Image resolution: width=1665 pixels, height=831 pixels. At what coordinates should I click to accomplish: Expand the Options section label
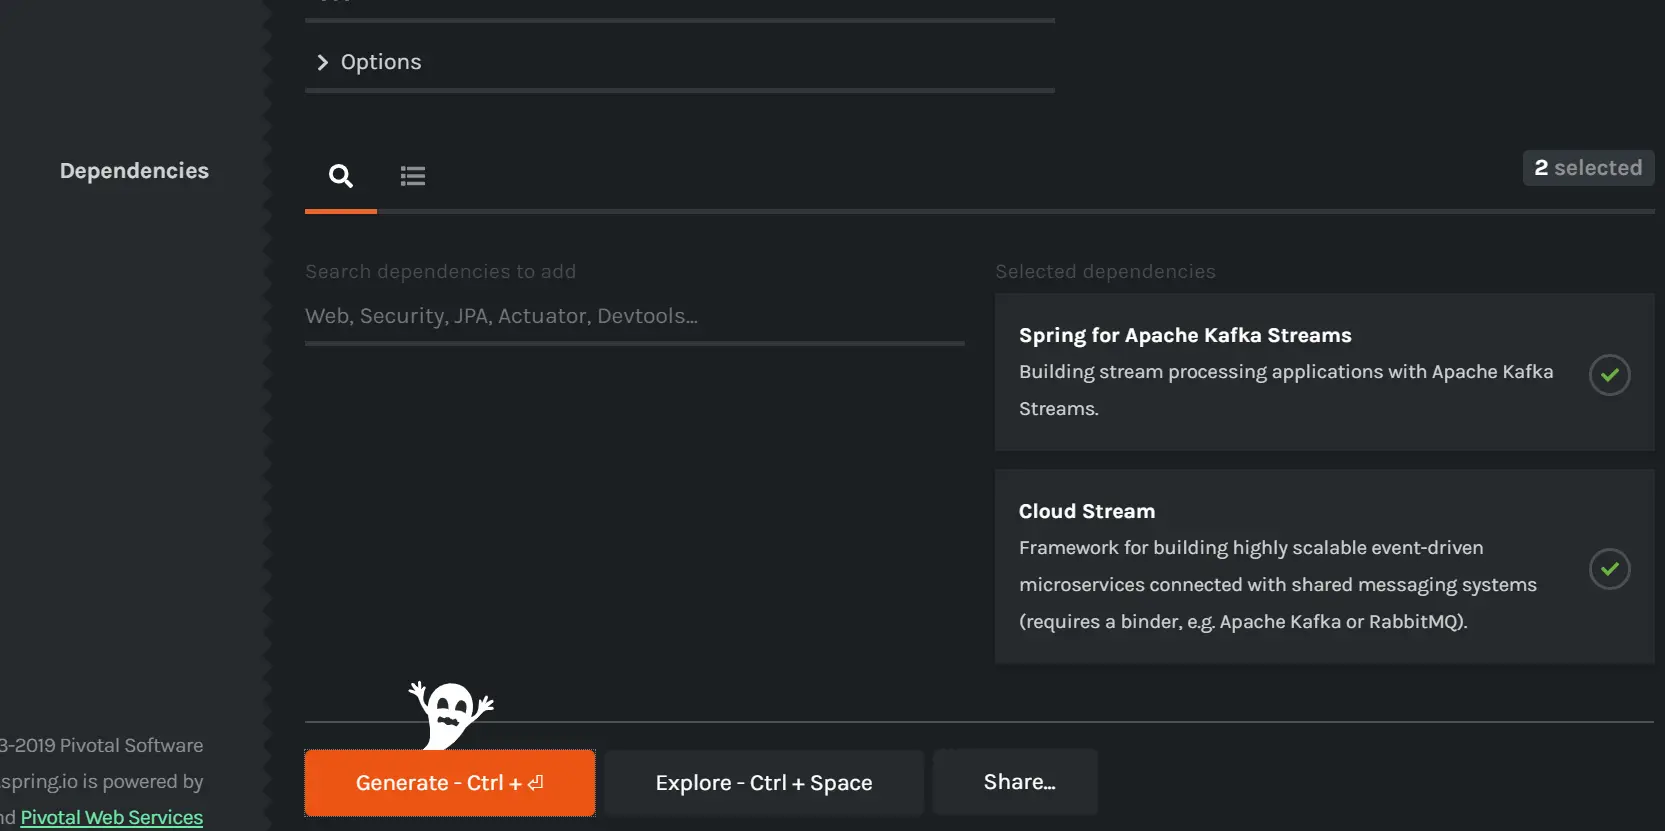tap(381, 62)
